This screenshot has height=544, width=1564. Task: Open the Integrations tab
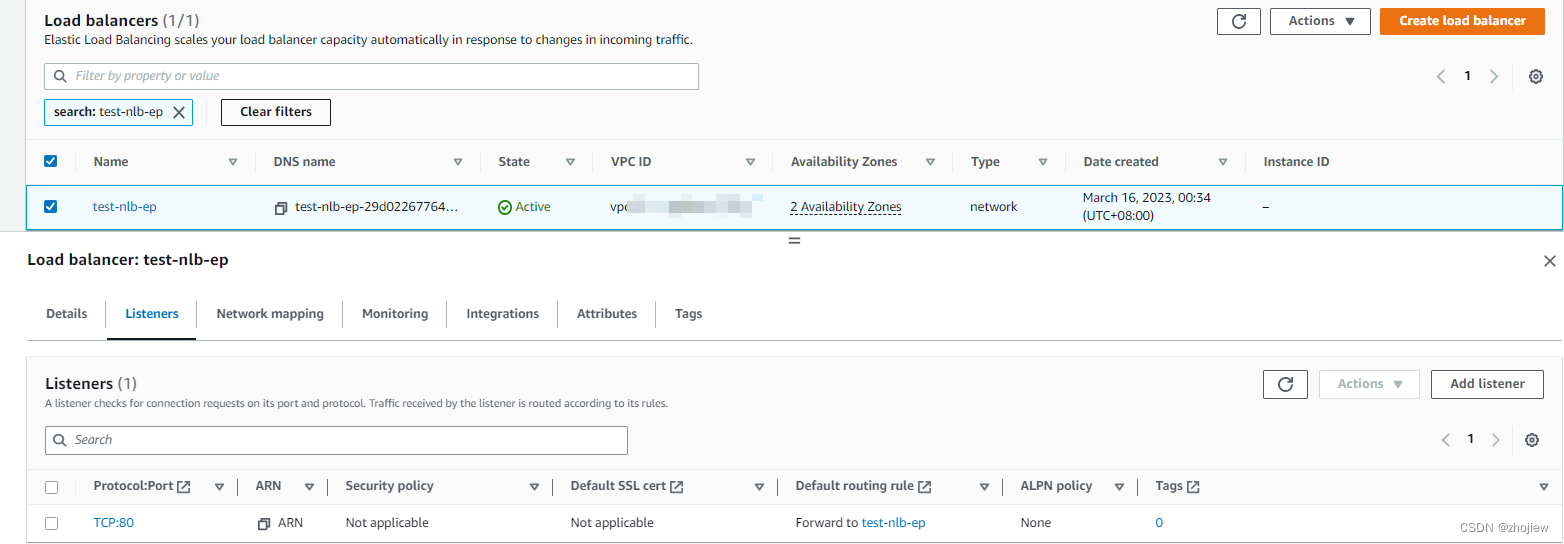click(x=503, y=314)
